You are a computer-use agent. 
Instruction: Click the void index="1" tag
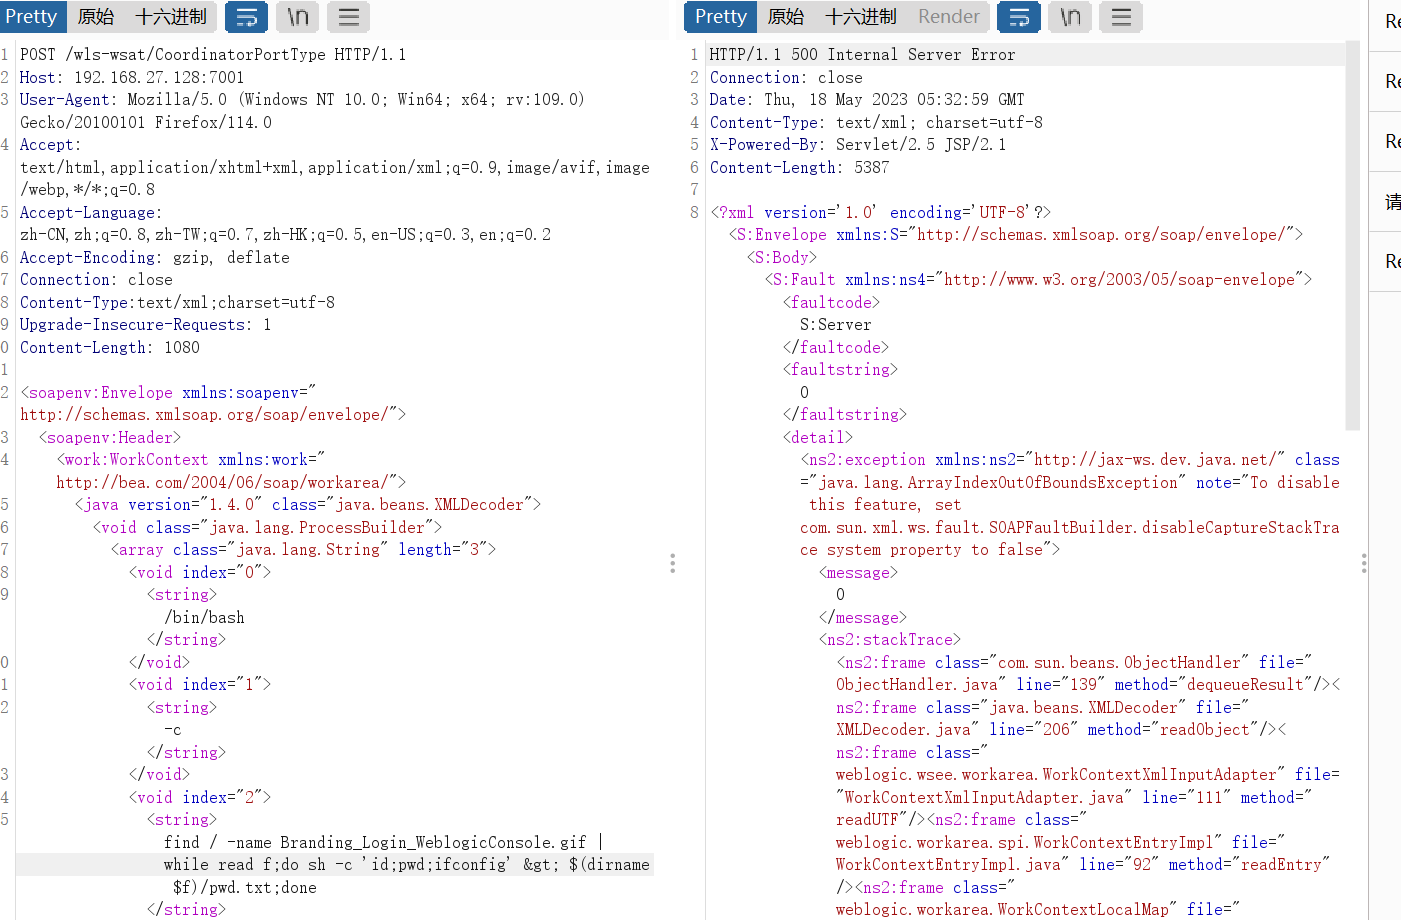tap(200, 685)
